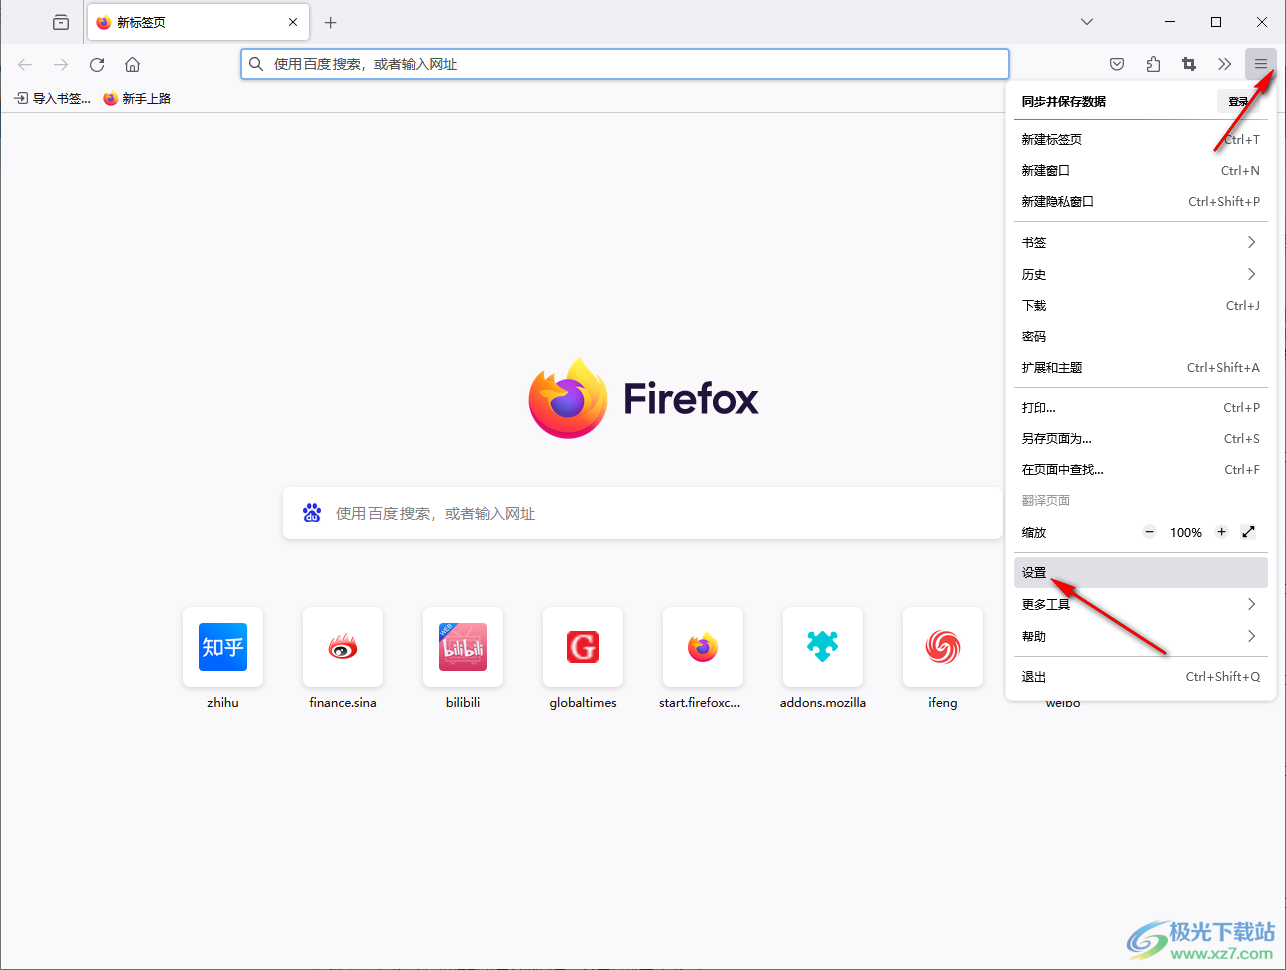Show more toolbar tools overflow arrows
Image resolution: width=1286 pixels, height=970 pixels.
[x=1224, y=64]
